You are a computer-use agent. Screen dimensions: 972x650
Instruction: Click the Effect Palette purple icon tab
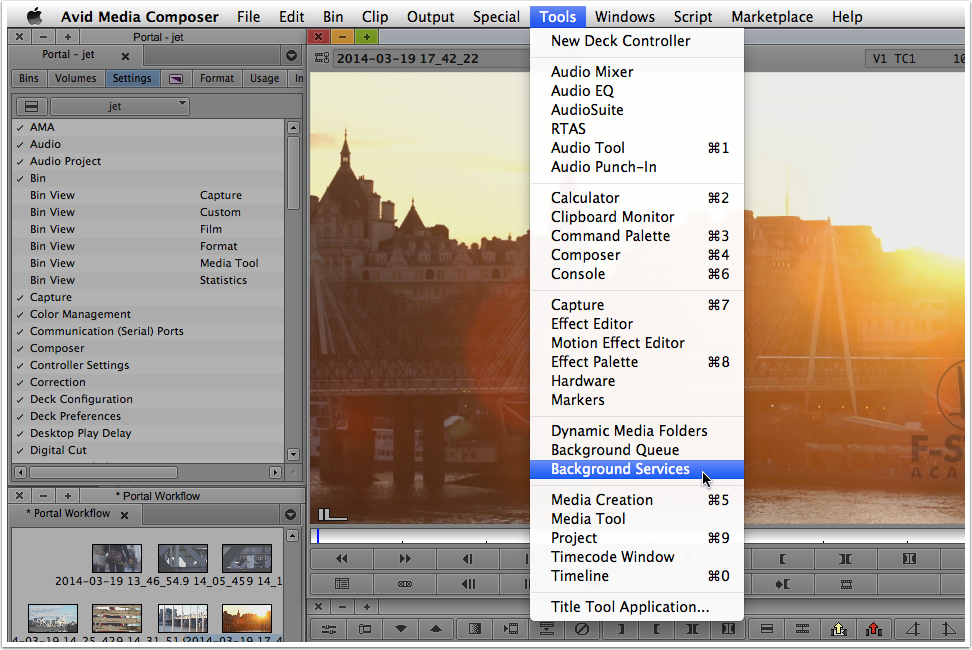coord(176,79)
